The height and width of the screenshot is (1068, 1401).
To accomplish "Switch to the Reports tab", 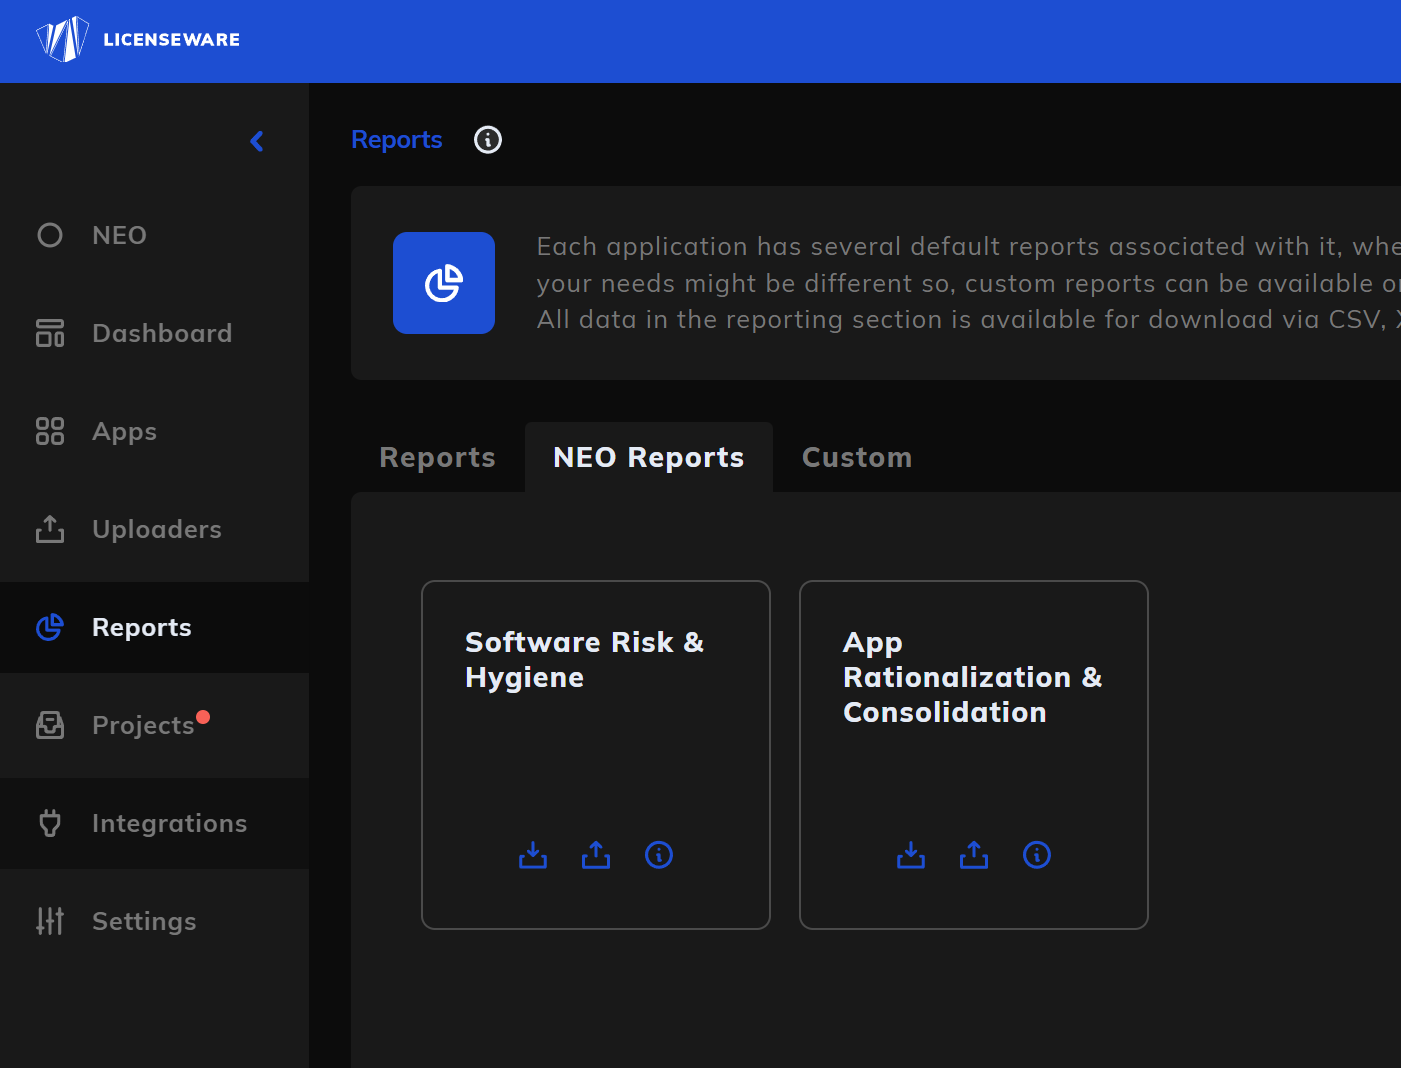I will [x=437, y=458].
